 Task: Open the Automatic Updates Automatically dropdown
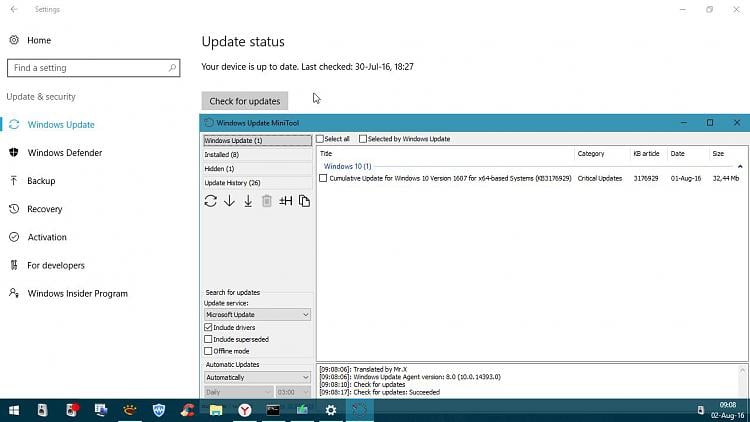tap(257, 377)
